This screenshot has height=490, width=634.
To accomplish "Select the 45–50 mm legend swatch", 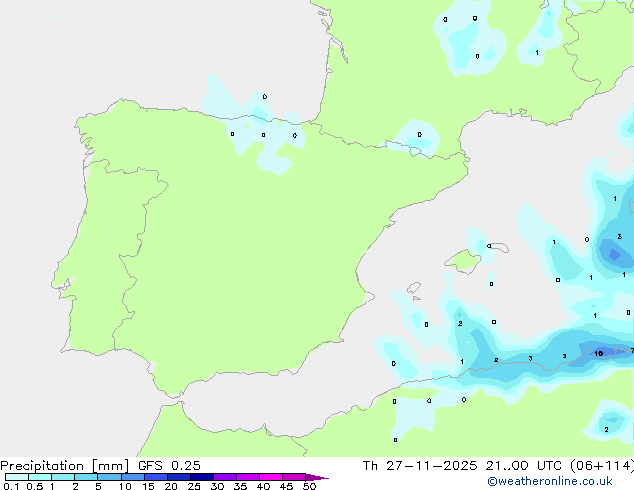I will (294, 477).
